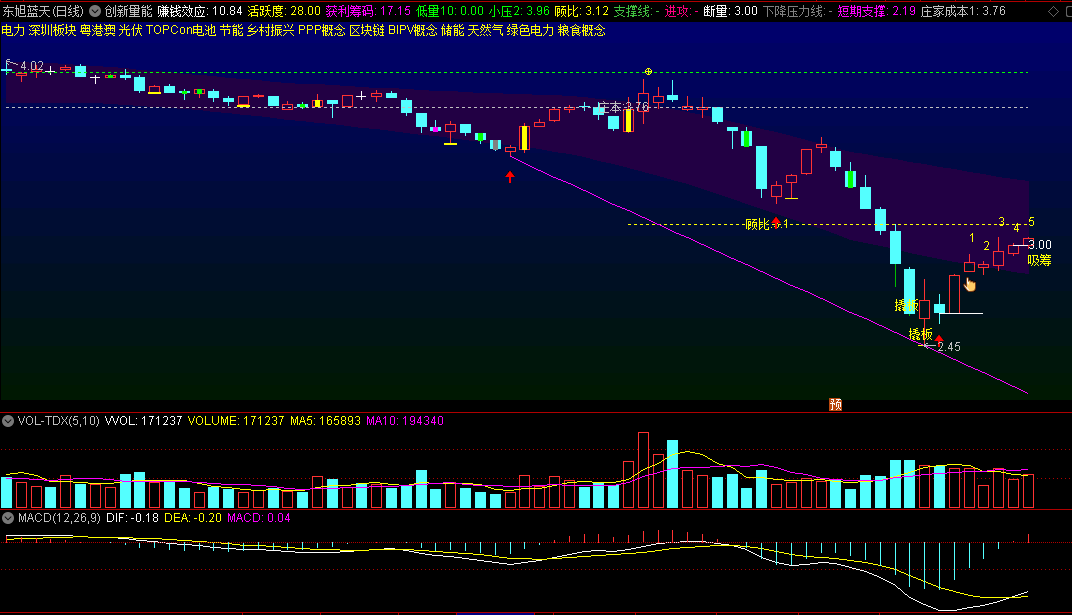The height and width of the screenshot is (615, 1072).
Task: Click the 低量10: 0.00 value
Action: point(449,11)
